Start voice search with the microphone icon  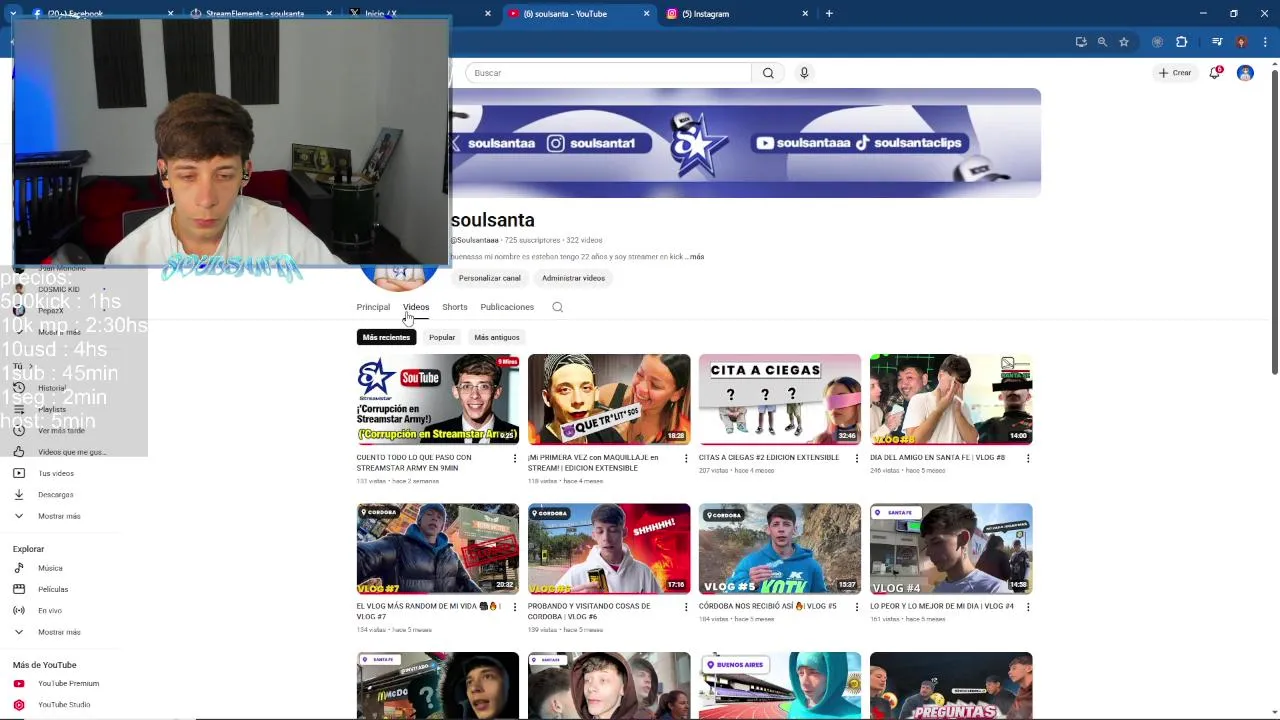[804, 73]
